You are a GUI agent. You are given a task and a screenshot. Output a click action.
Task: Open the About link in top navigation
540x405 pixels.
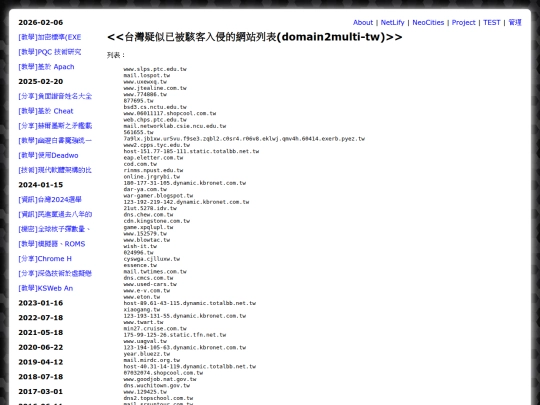(363, 22)
